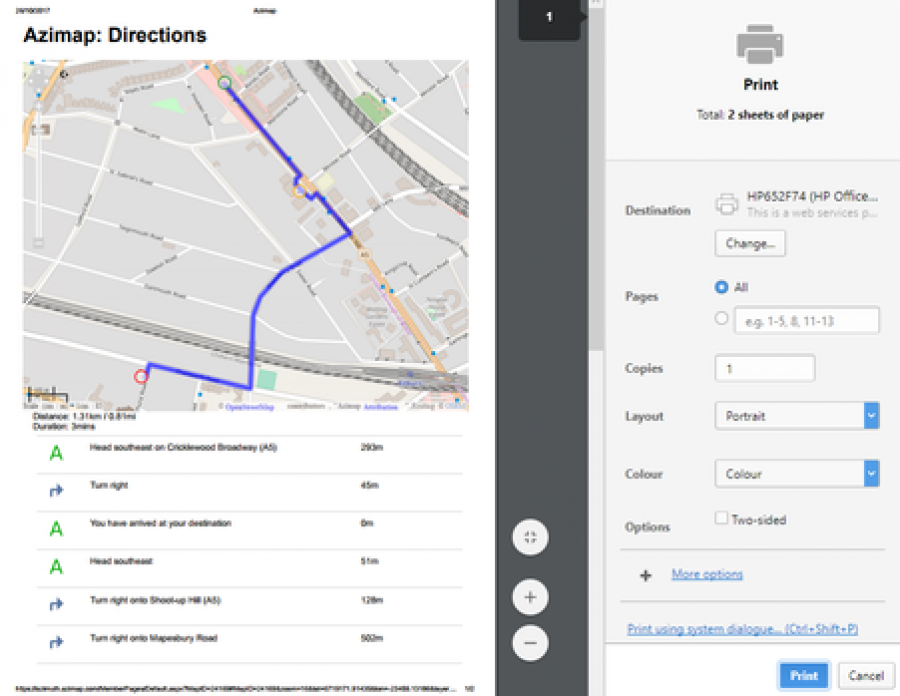Zoom out on print preview
900x696 pixels.
(530, 643)
